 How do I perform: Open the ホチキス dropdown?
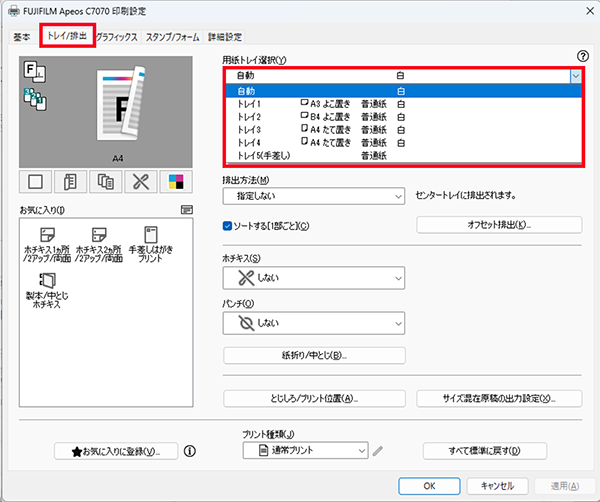point(313,278)
